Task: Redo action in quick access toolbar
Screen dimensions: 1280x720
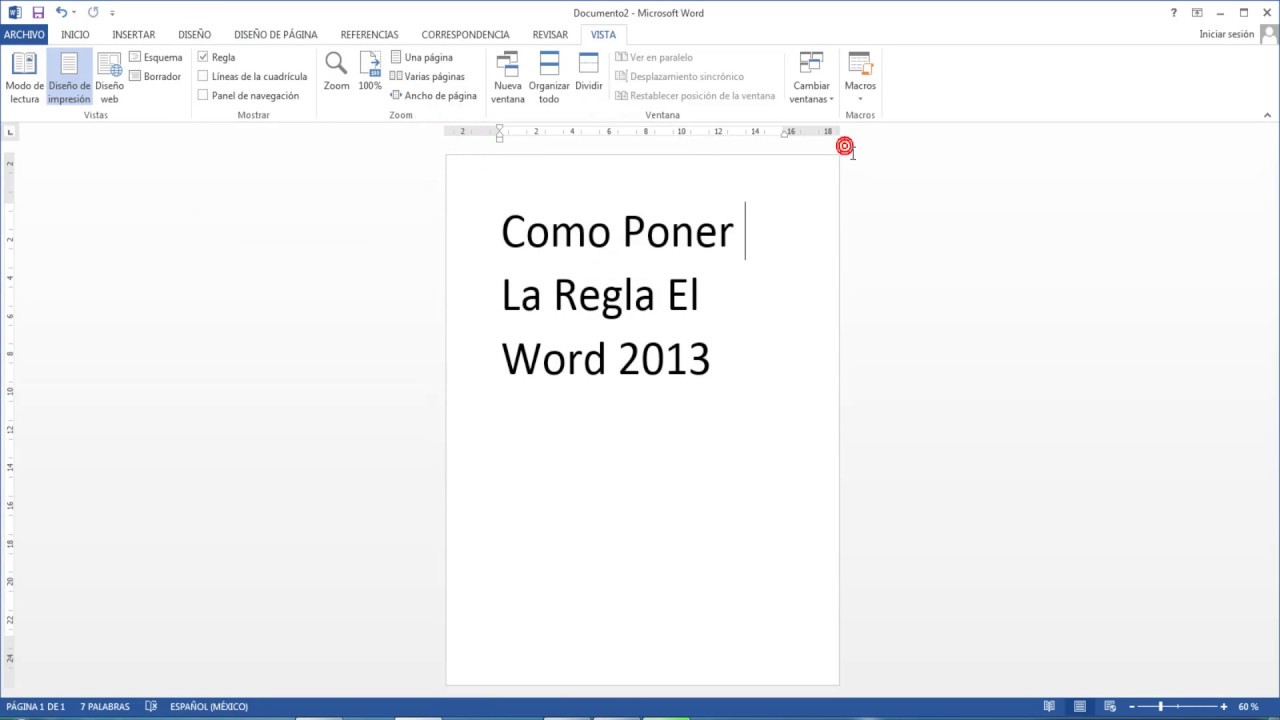Action: point(93,13)
